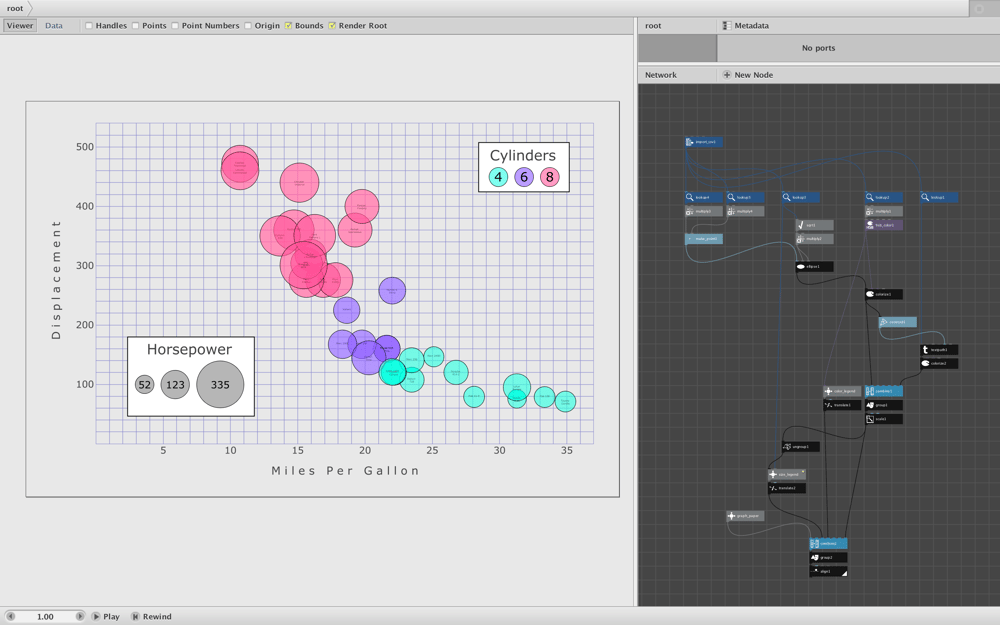This screenshot has height=625, width=1000.
Task: Select the translate2 node
Action: [786, 489]
